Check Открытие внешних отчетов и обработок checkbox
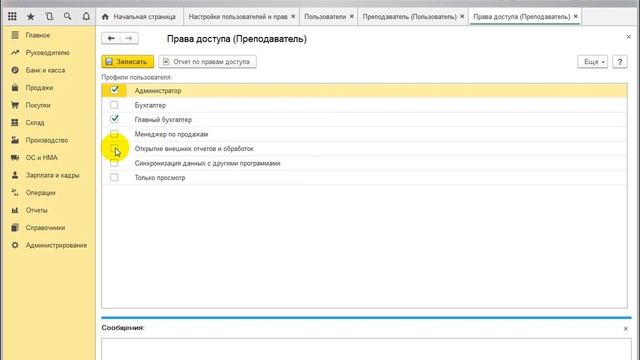The height and width of the screenshot is (360, 640). coord(114,148)
